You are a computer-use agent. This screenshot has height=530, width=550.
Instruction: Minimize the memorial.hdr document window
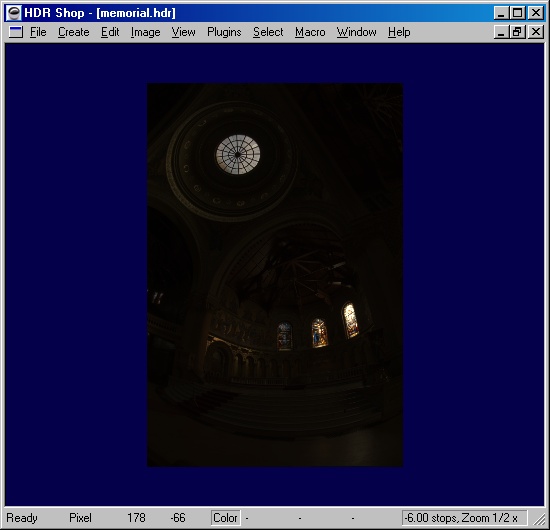[501, 32]
